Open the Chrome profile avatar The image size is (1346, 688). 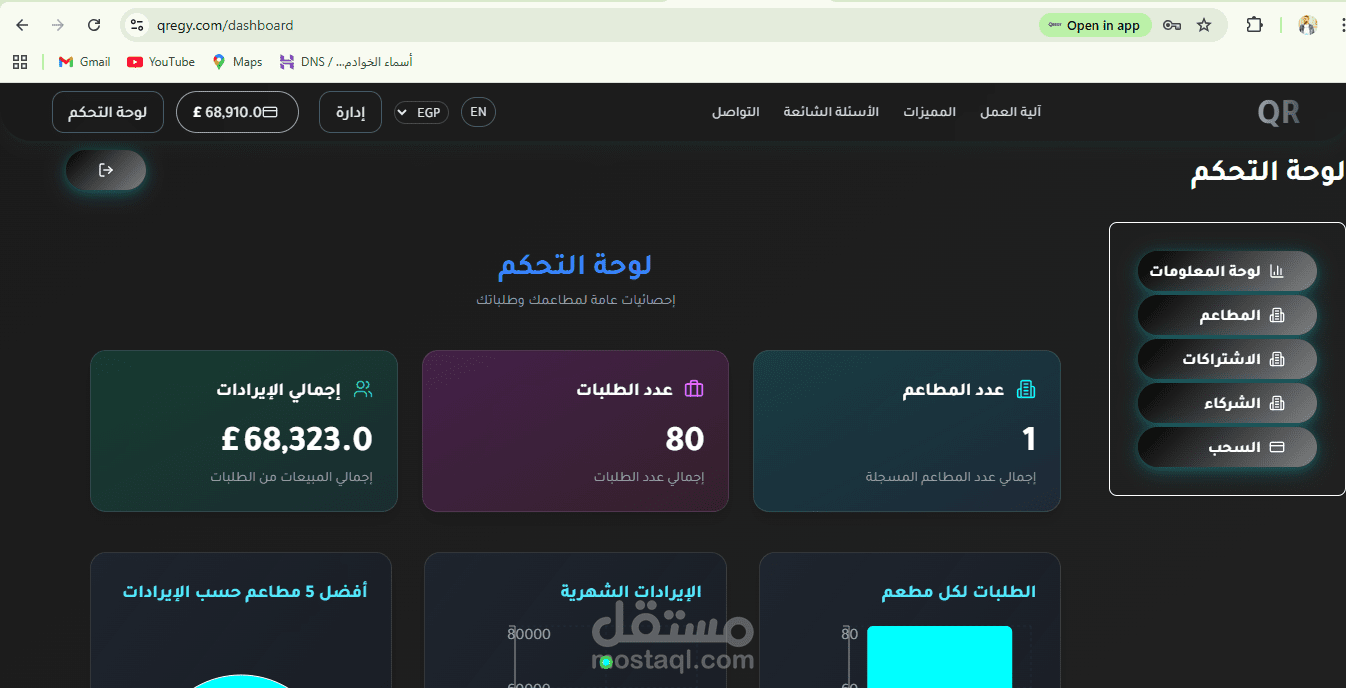click(1308, 25)
